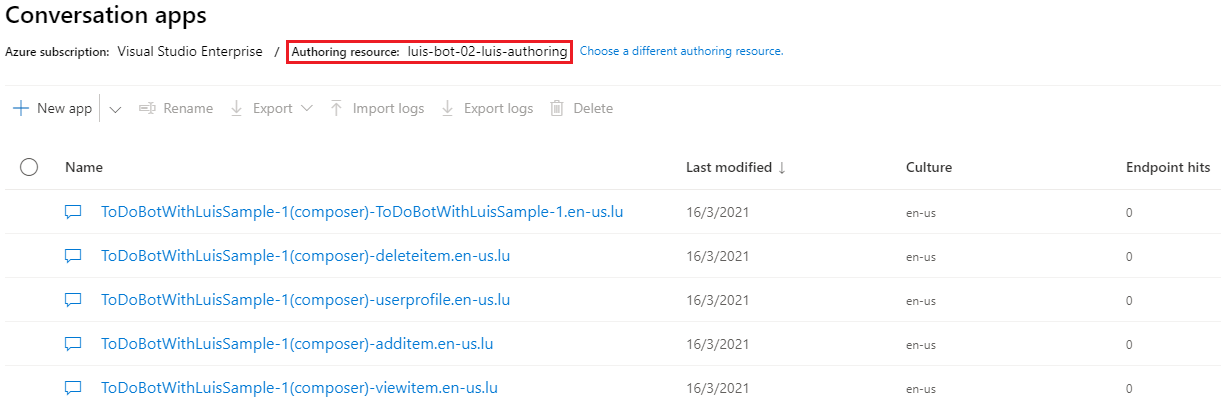Choose a different authoring resource link
The image size is (1221, 406).
click(x=681, y=51)
